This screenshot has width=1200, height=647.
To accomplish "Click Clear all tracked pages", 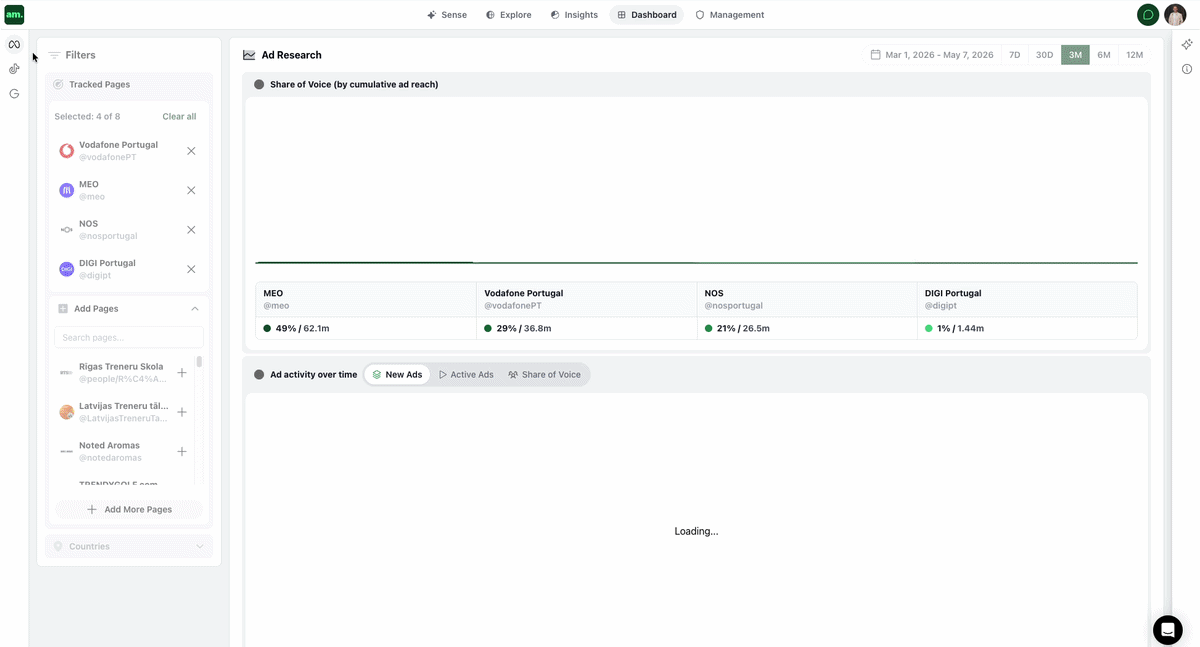I will click(179, 117).
